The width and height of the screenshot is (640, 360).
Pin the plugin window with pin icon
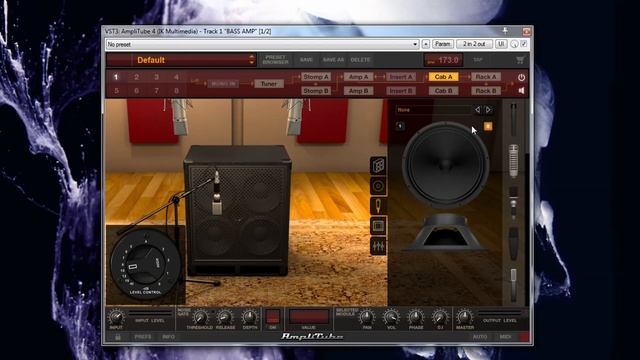[505, 31]
